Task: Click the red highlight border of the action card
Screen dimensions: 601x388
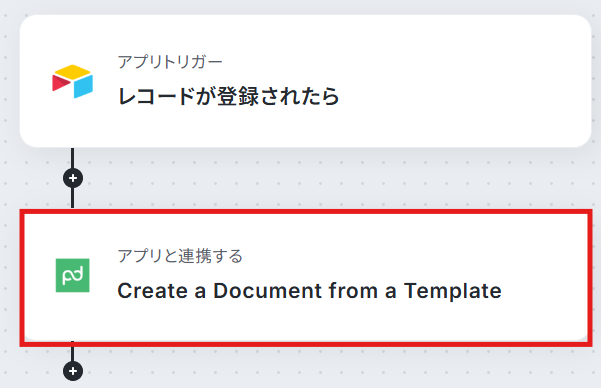Action: (305, 212)
